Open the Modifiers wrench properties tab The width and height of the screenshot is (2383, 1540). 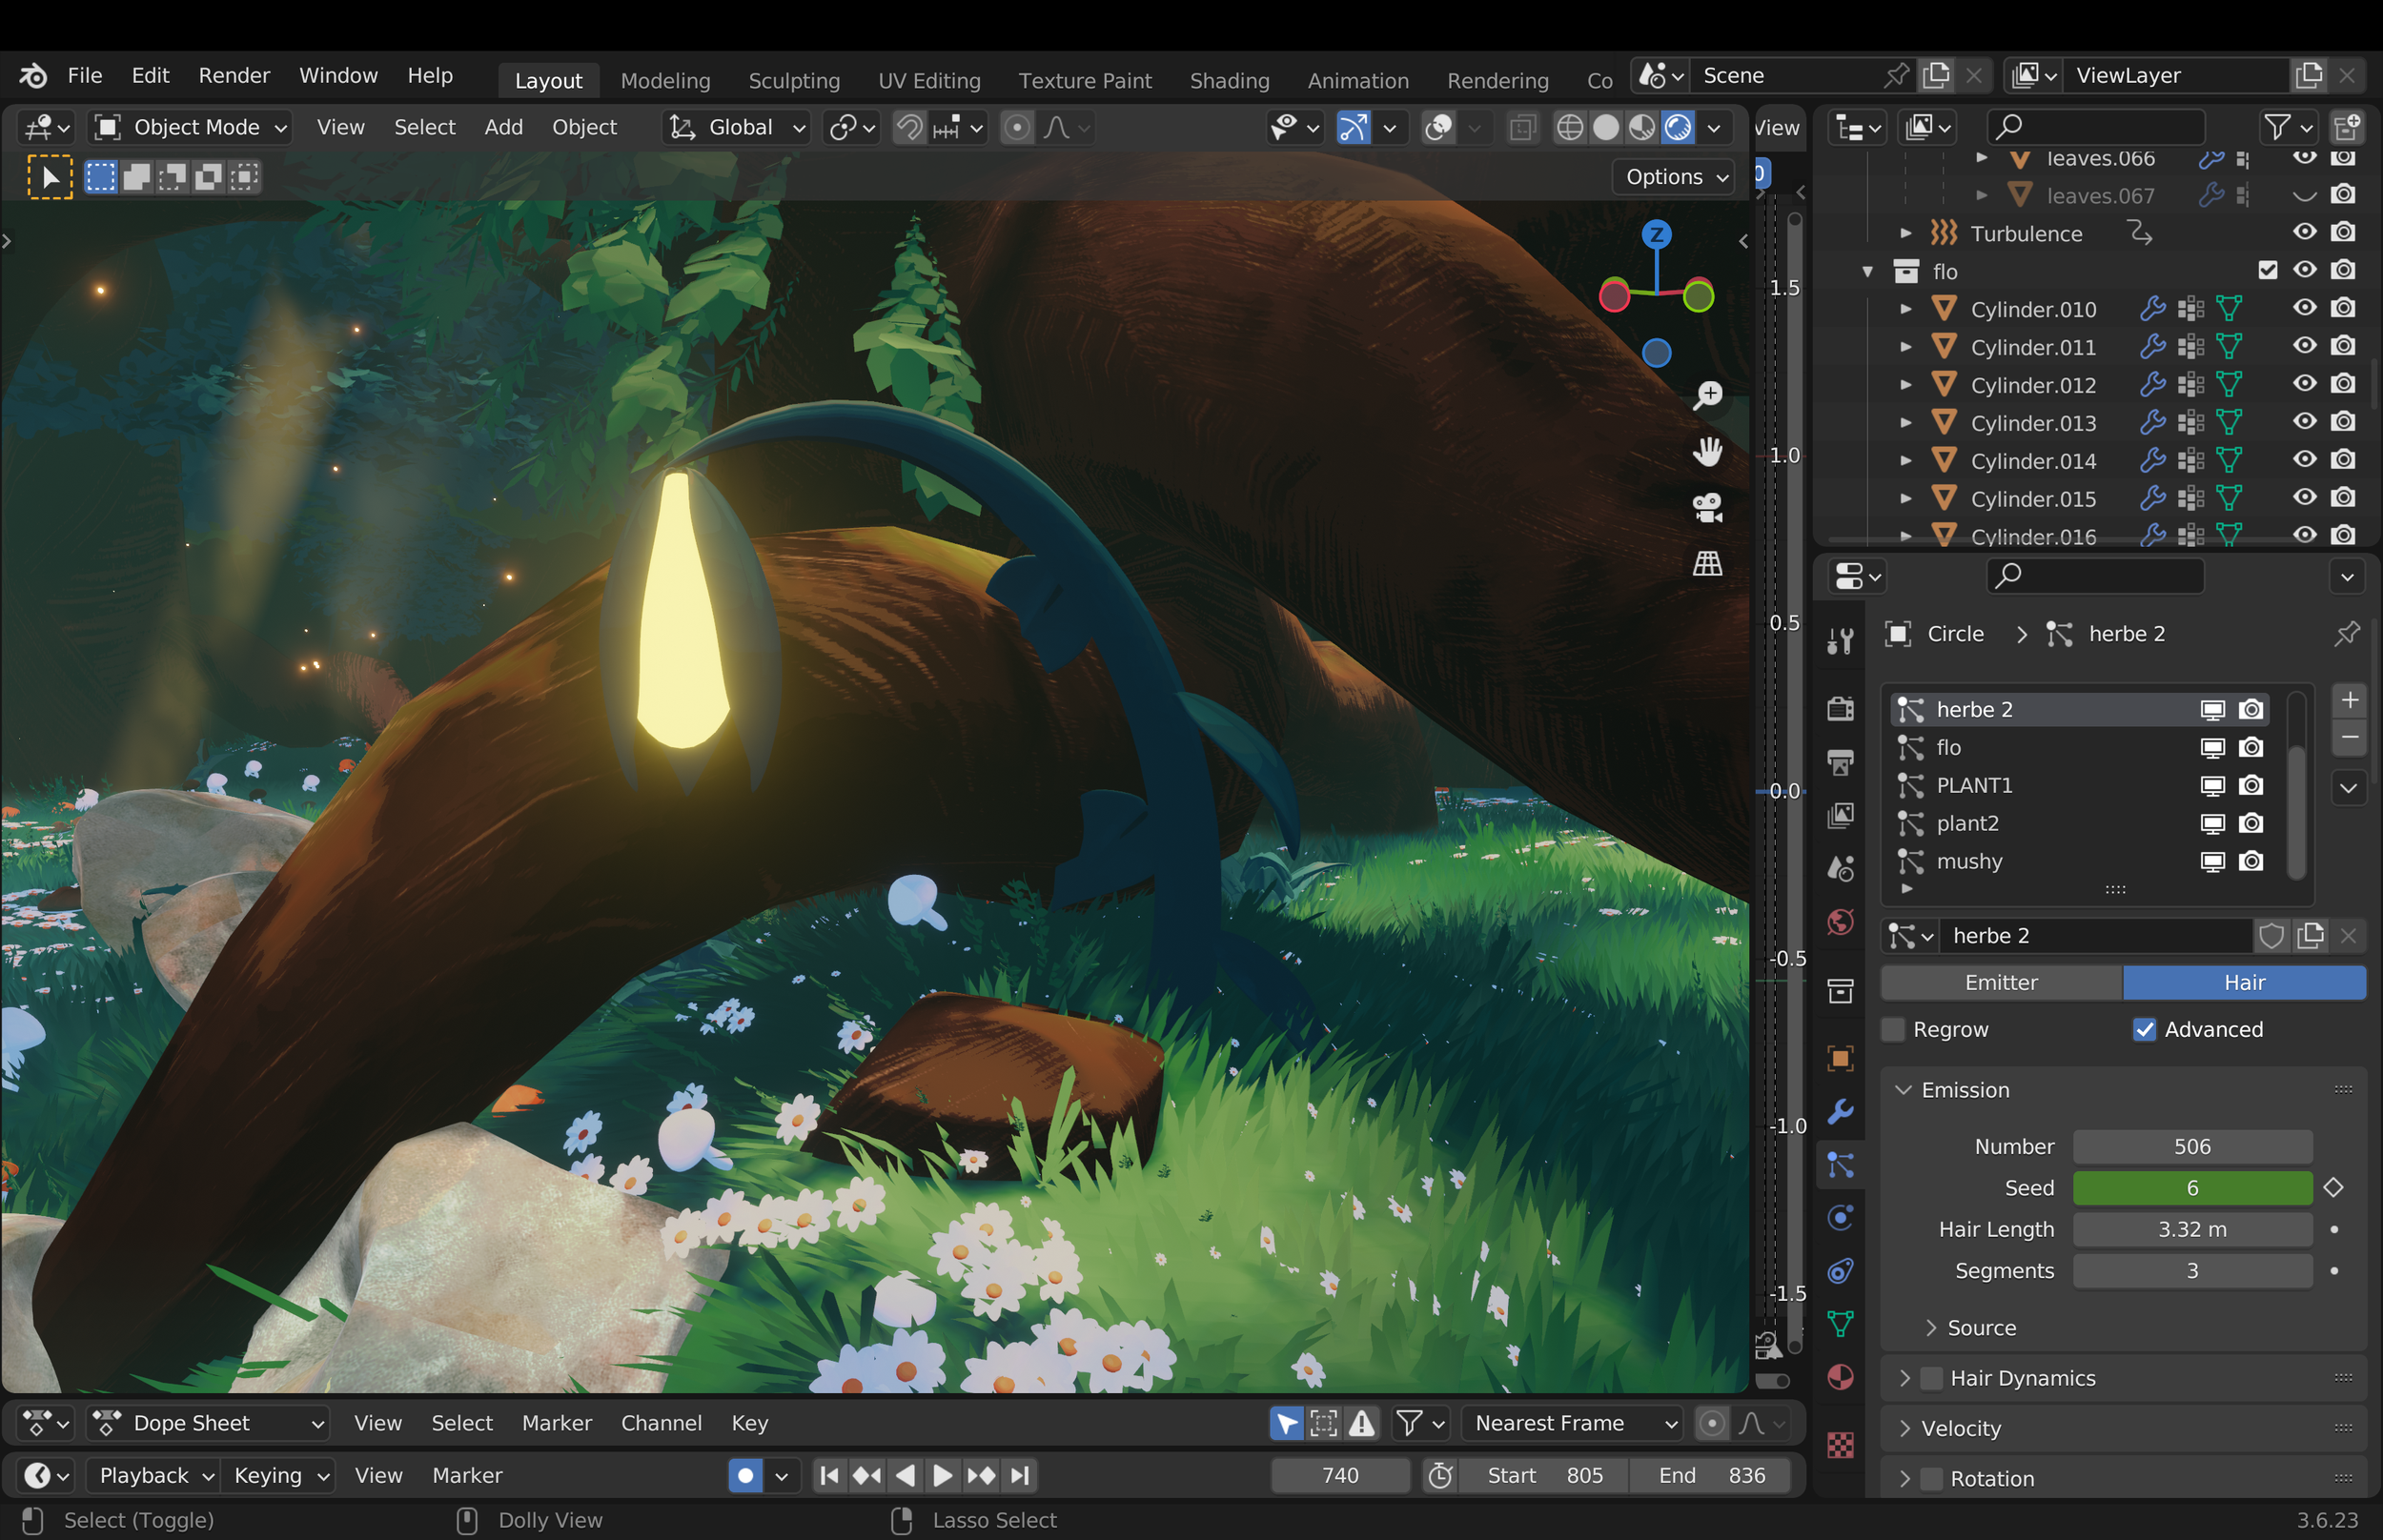coord(1840,1111)
